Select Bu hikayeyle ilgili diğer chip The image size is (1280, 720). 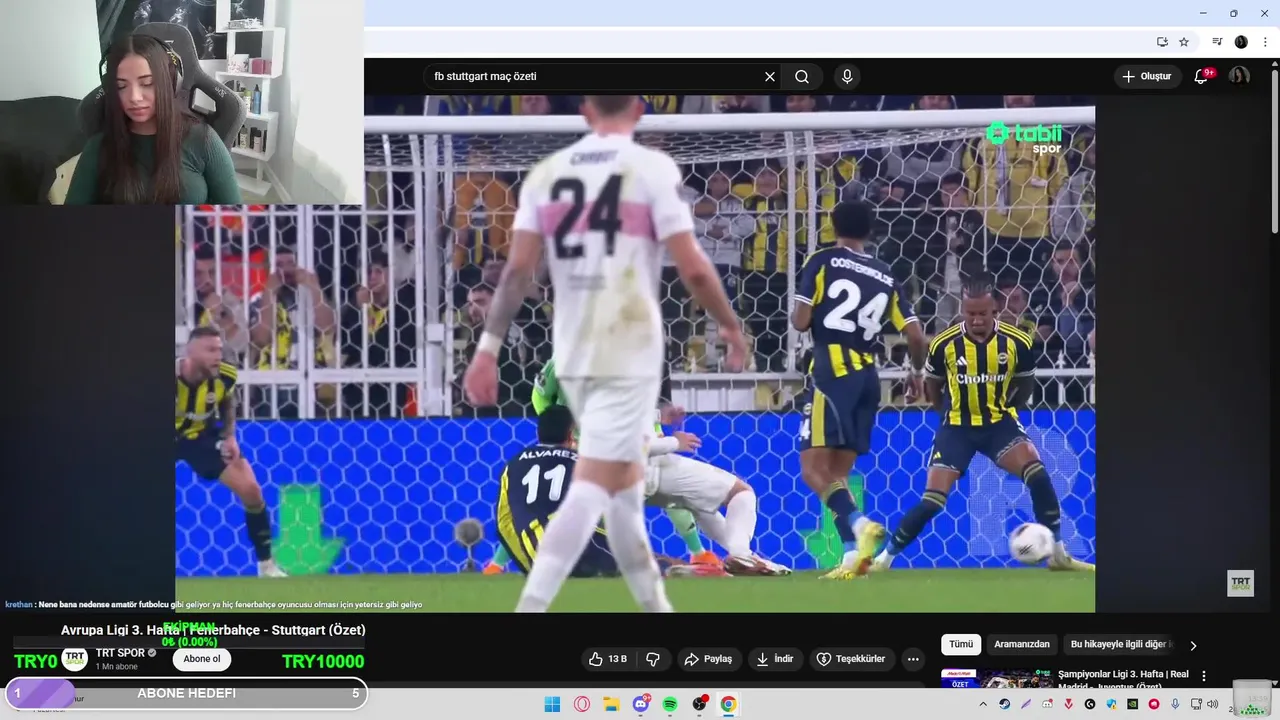1119,645
